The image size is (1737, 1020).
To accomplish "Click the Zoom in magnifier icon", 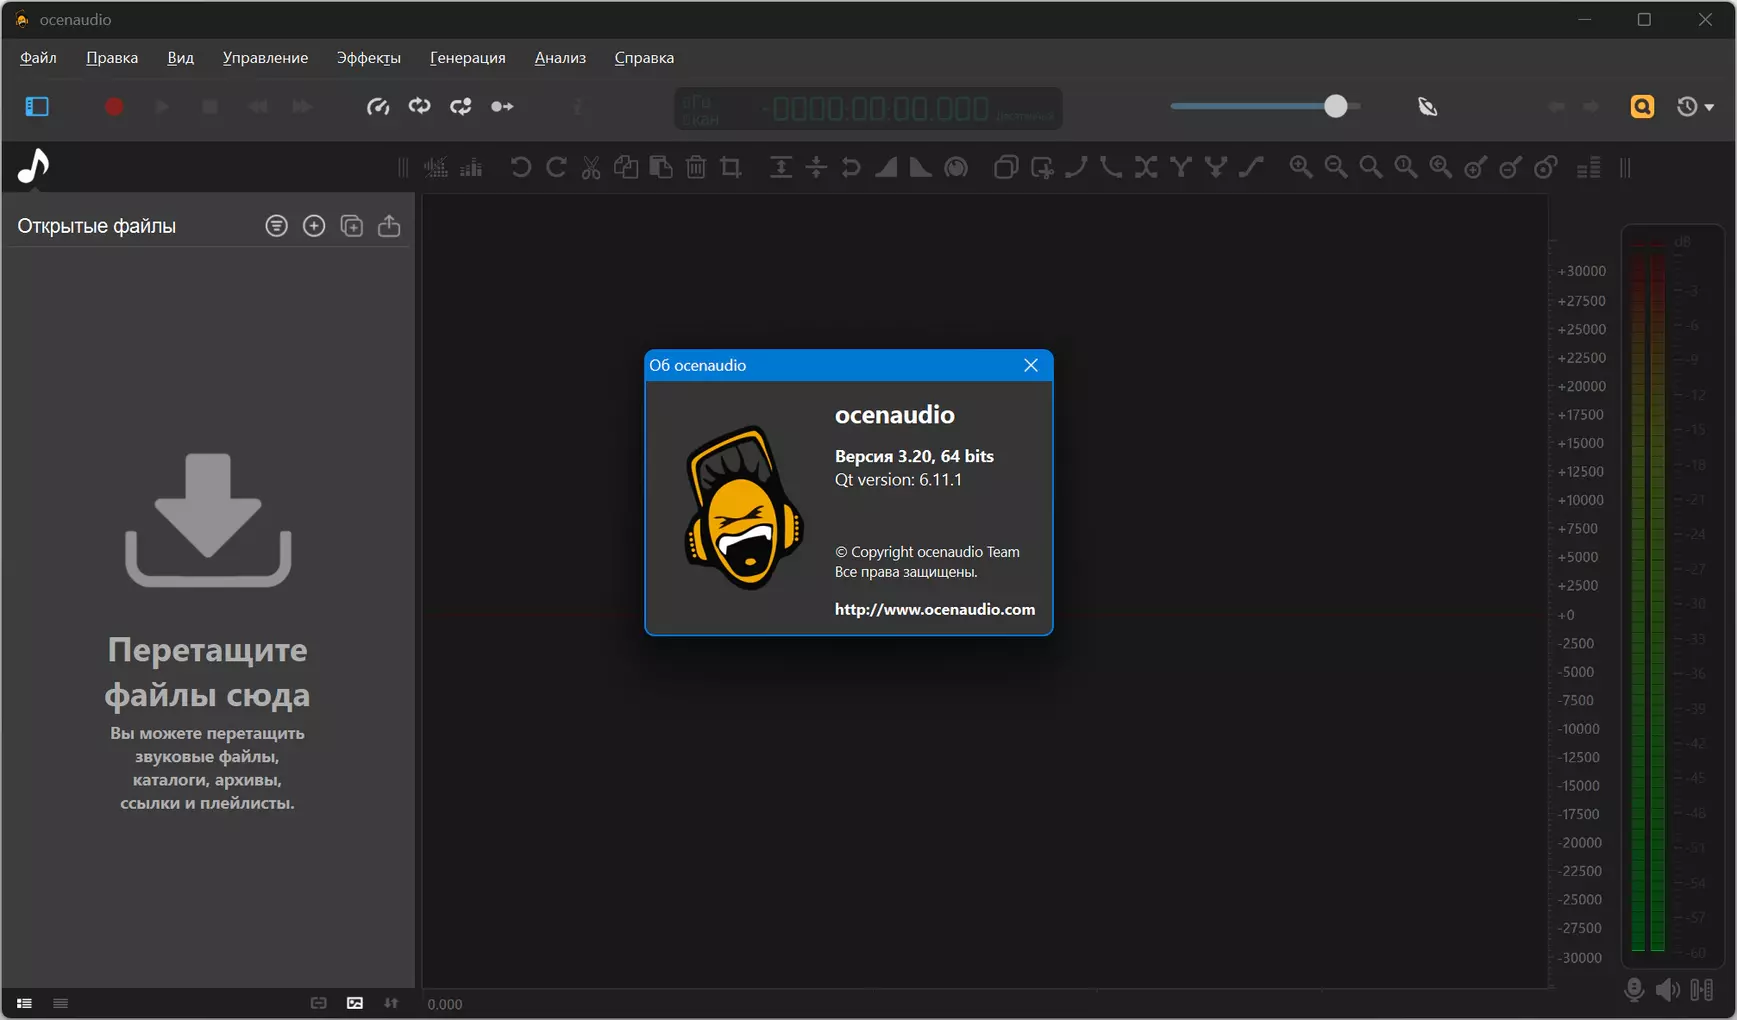I will click(x=1300, y=167).
